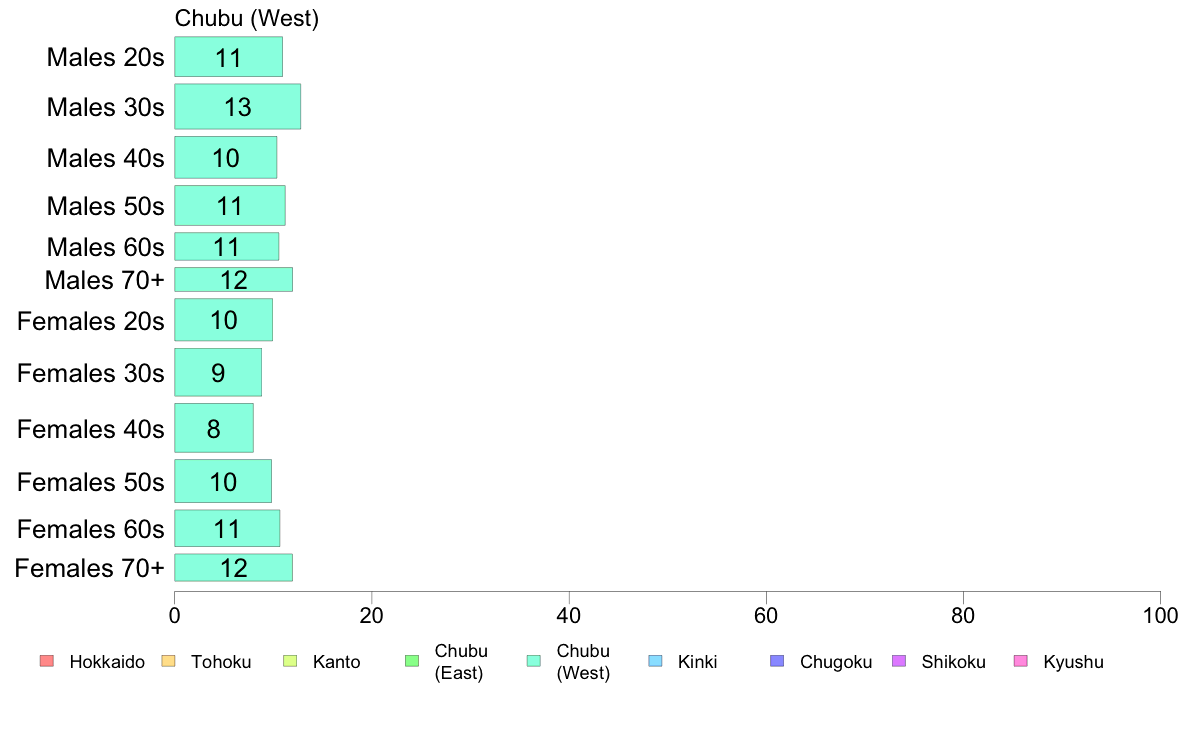Image resolution: width=1188 pixels, height=736 pixels.
Task: Click the 100 tick label on x-axis
Action: 1160,615
